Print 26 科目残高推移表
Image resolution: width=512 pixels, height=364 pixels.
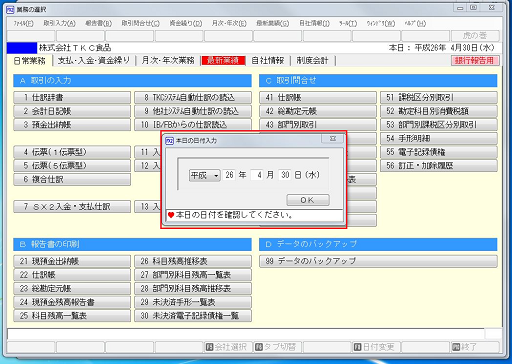(193, 261)
